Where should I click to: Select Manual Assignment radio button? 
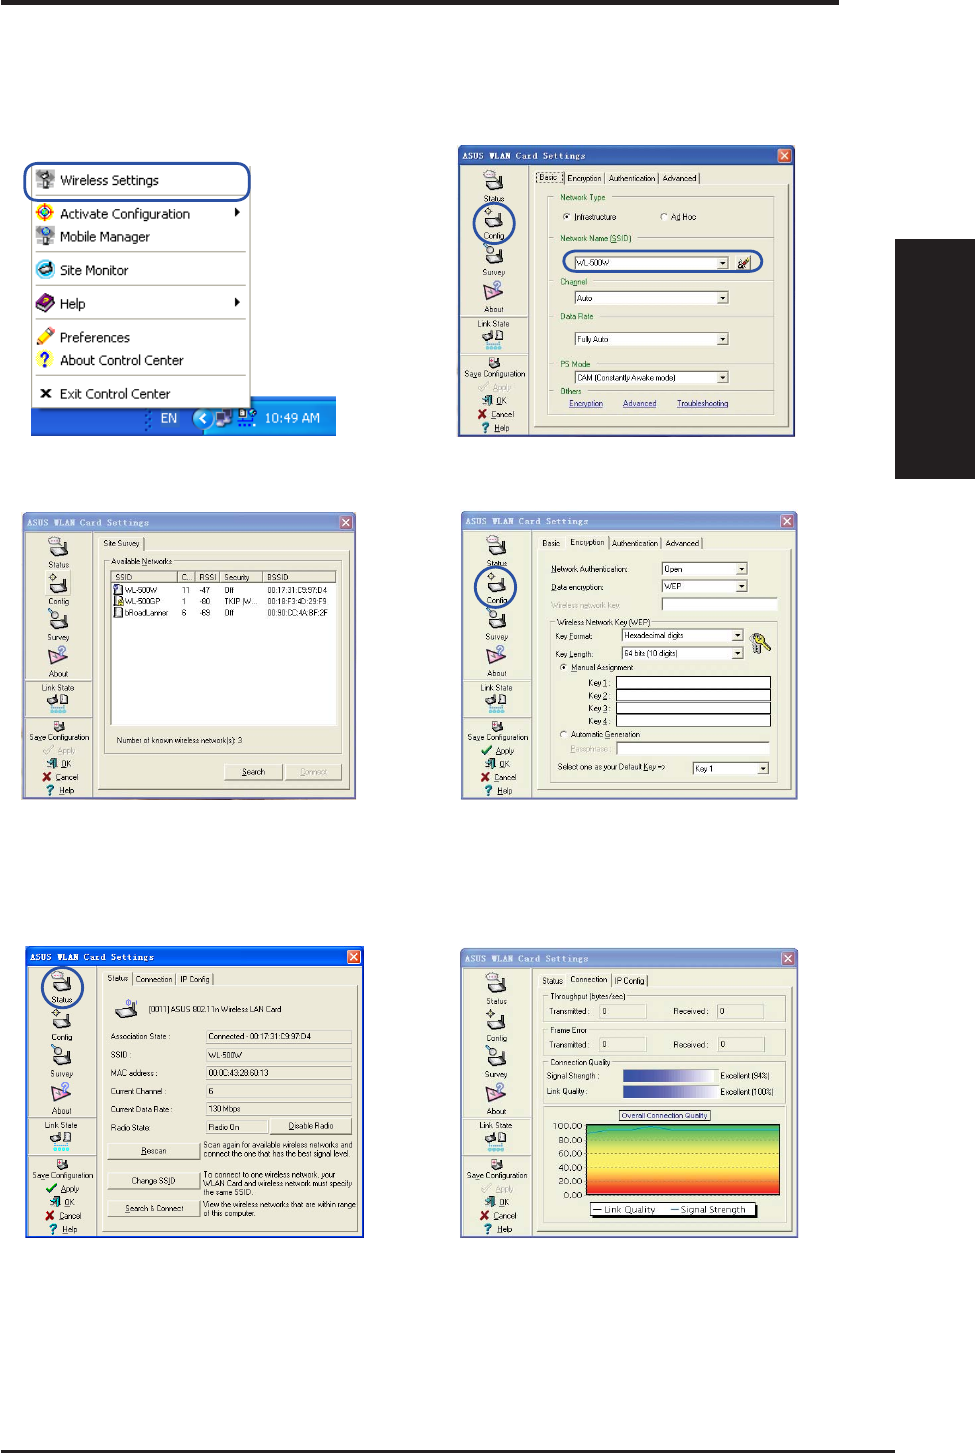point(563,667)
